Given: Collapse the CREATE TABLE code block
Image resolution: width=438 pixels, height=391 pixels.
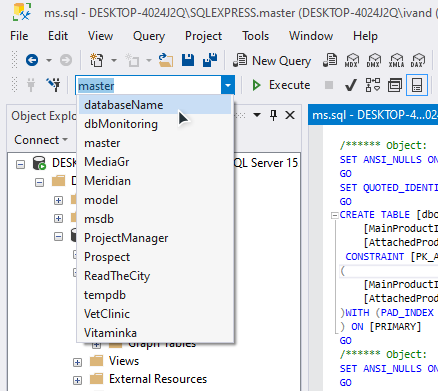Looking at the screenshot, I should coord(334,216).
